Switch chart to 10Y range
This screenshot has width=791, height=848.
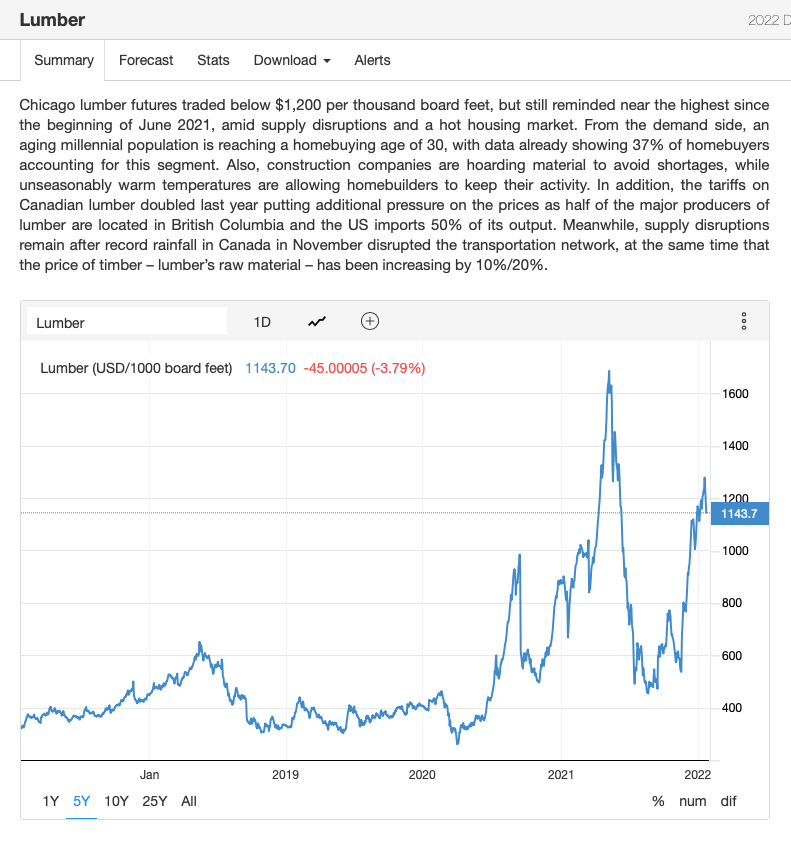[116, 801]
